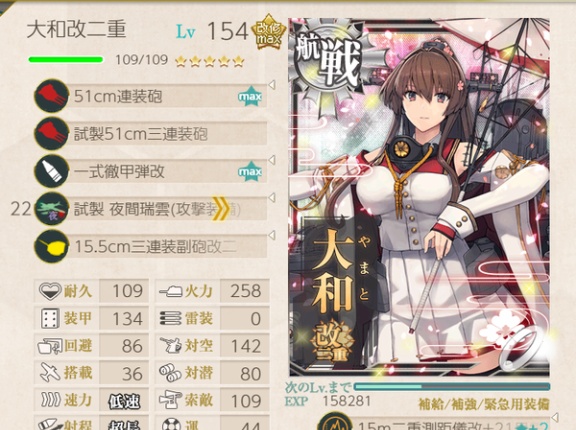Select the yellow secondary gun icon
The height and width of the screenshot is (430, 576).
coord(52,247)
